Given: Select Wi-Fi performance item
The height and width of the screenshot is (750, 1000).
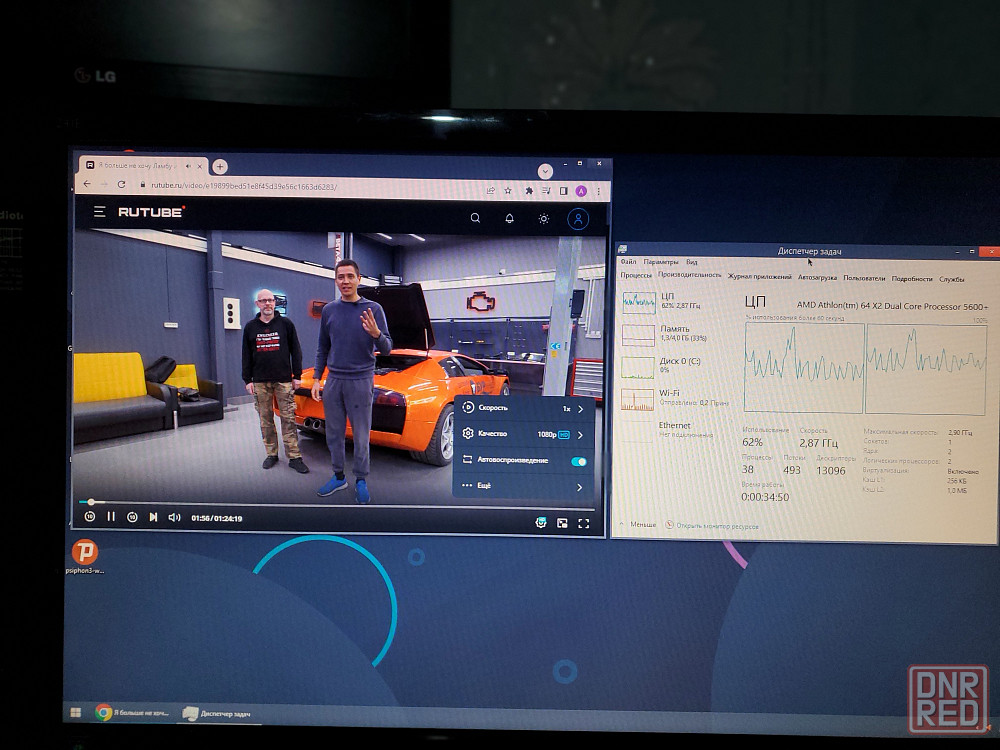Looking at the screenshot, I should 676,398.
